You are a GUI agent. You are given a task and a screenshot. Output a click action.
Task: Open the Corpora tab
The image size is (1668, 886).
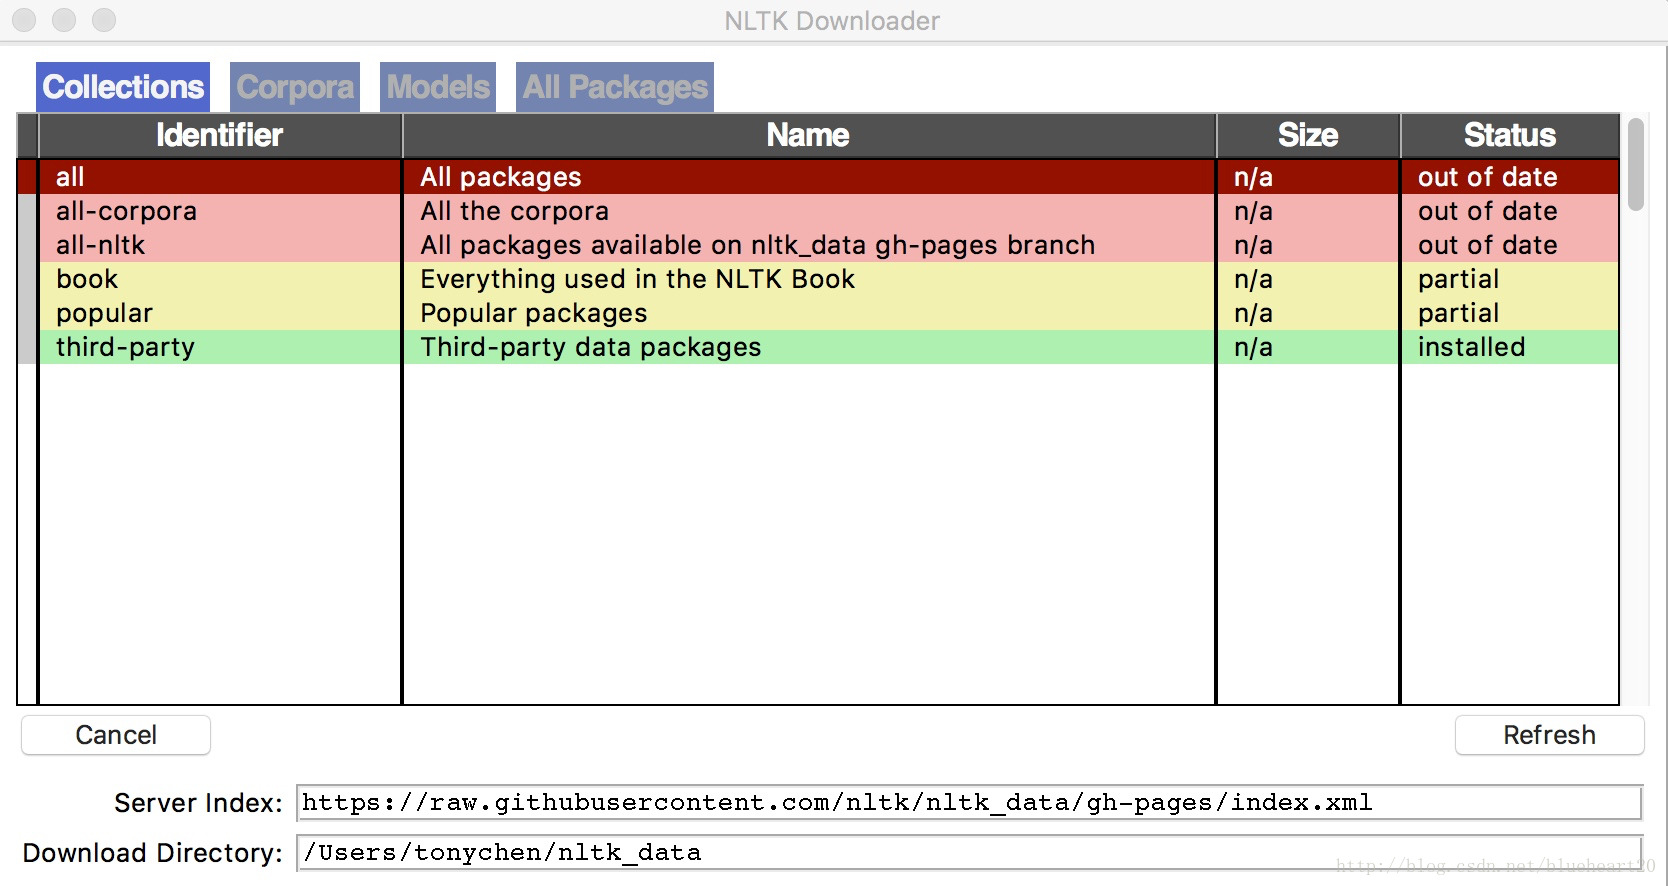tap(295, 87)
